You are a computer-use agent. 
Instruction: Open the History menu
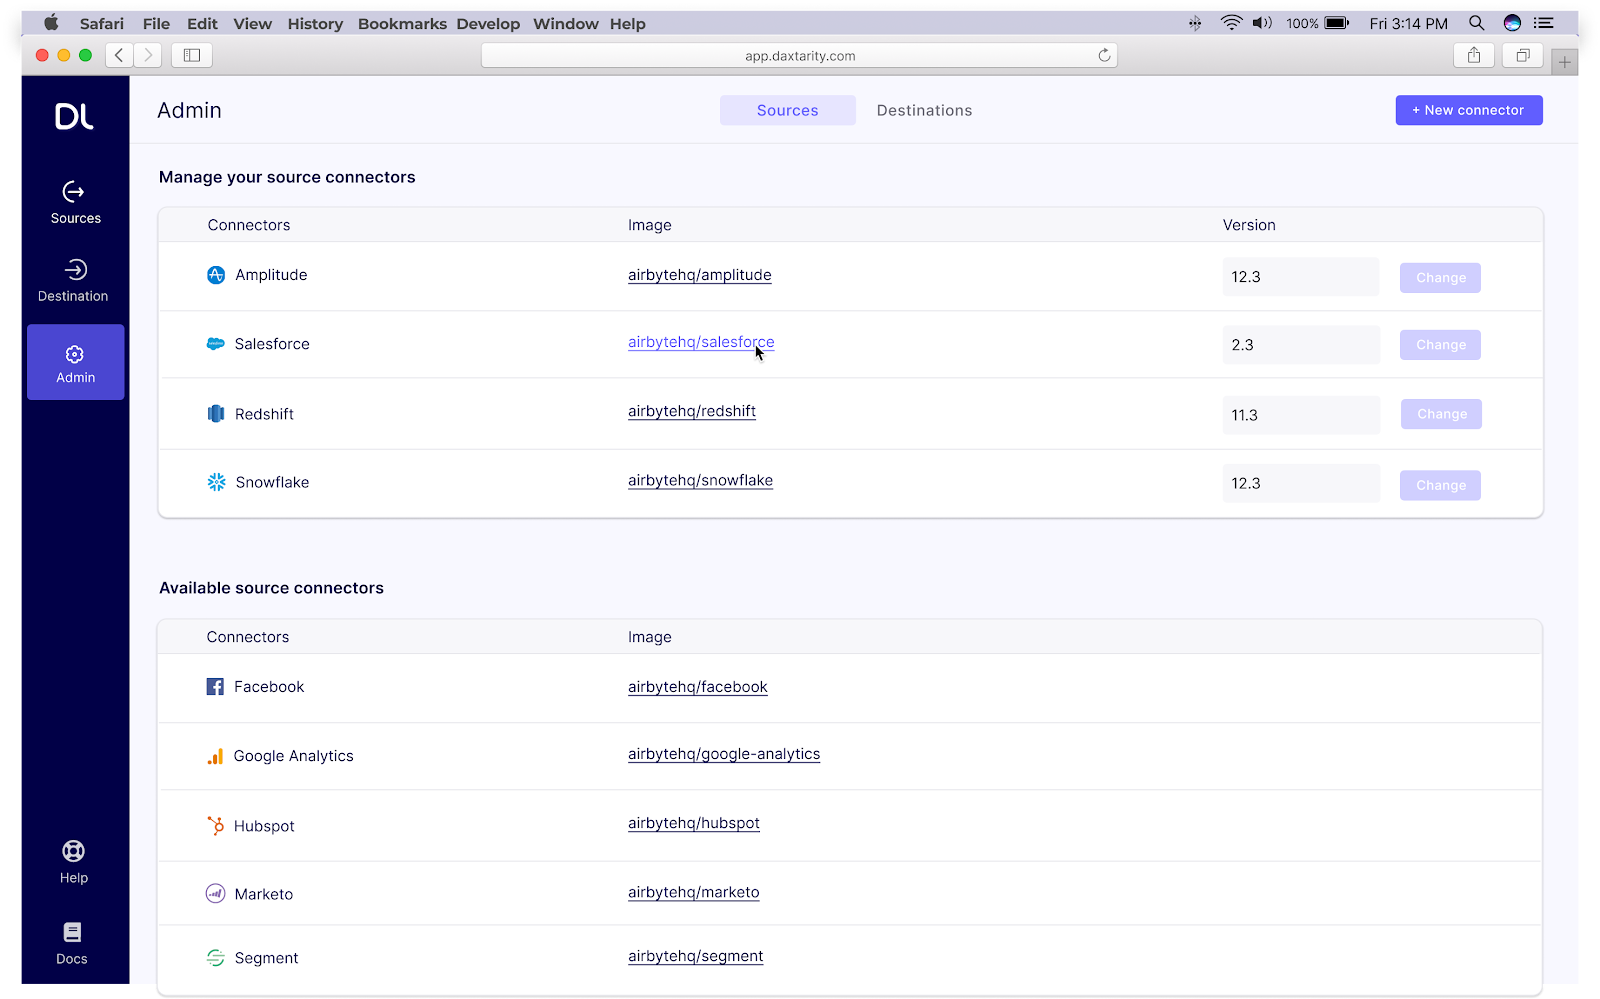315,24
